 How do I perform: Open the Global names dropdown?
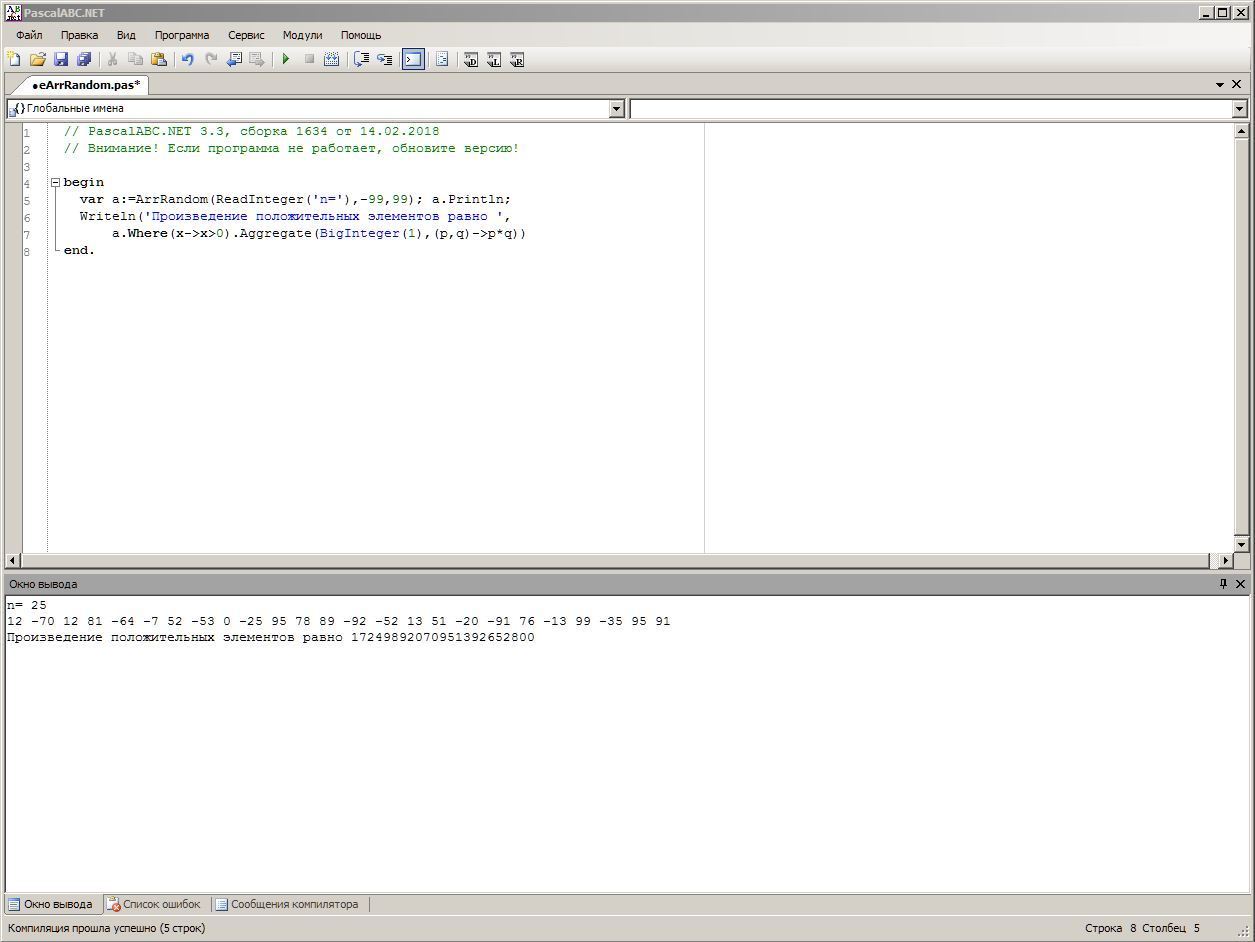coord(616,109)
